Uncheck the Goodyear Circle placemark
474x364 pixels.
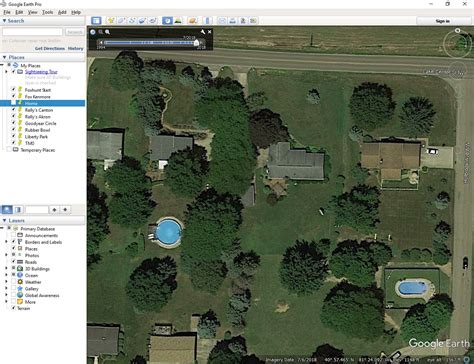(13, 123)
